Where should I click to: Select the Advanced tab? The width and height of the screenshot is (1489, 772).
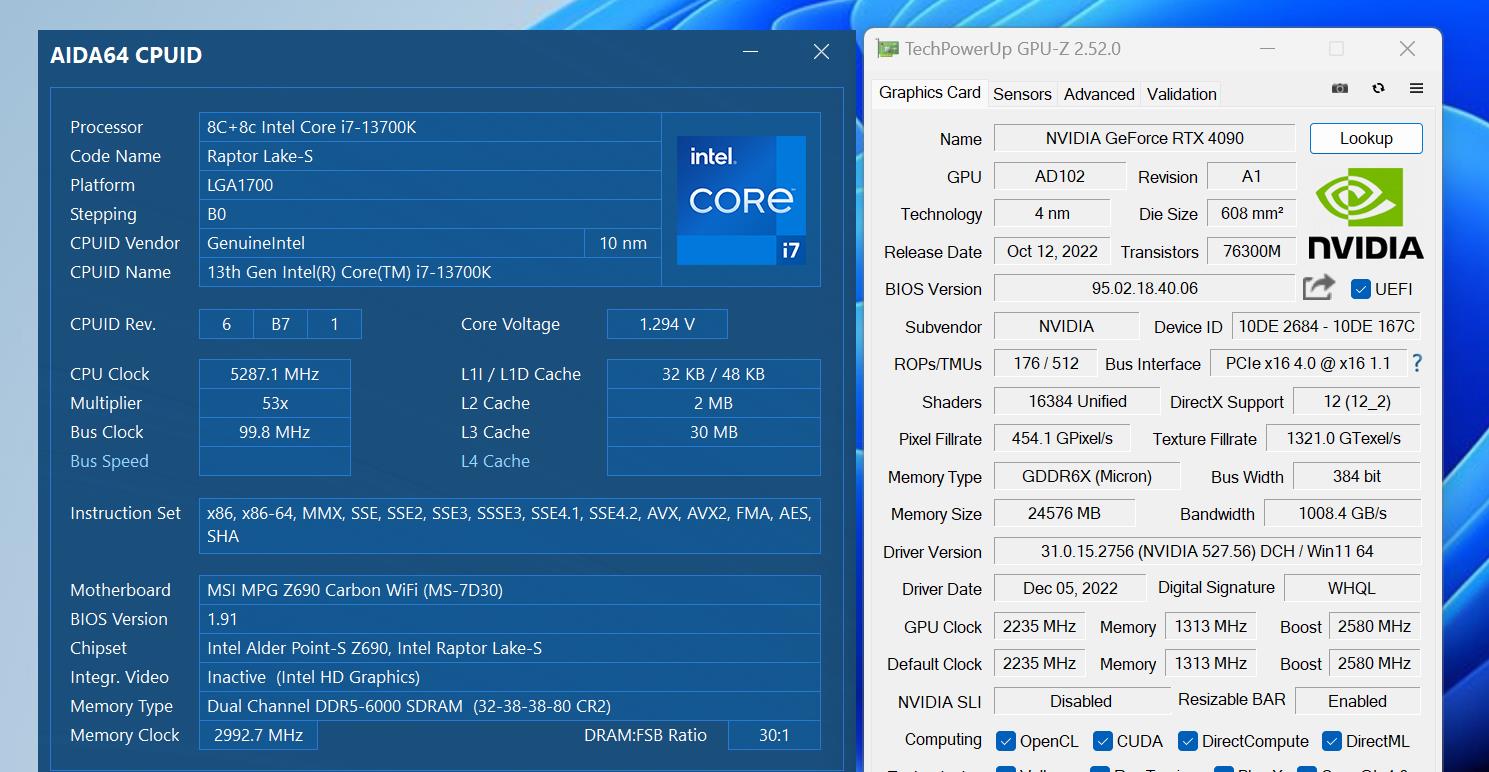click(x=1098, y=93)
